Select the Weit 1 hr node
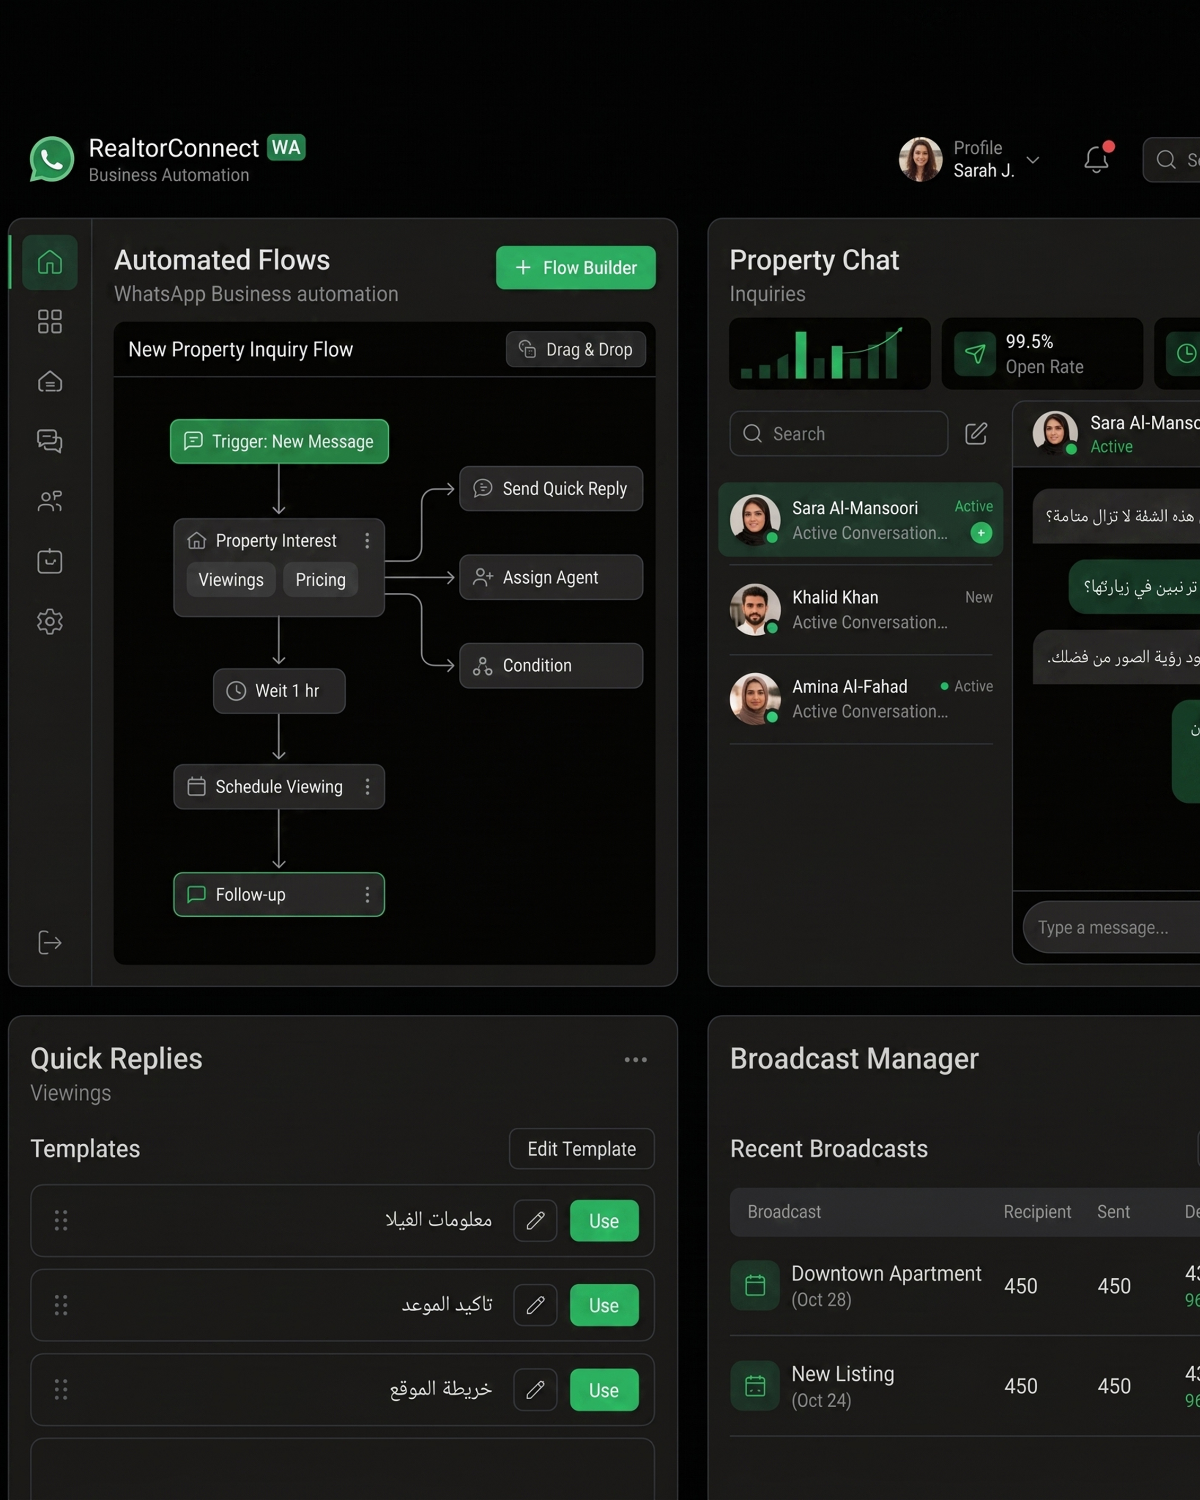The image size is (1200, 1500). [x=279, y=691]
